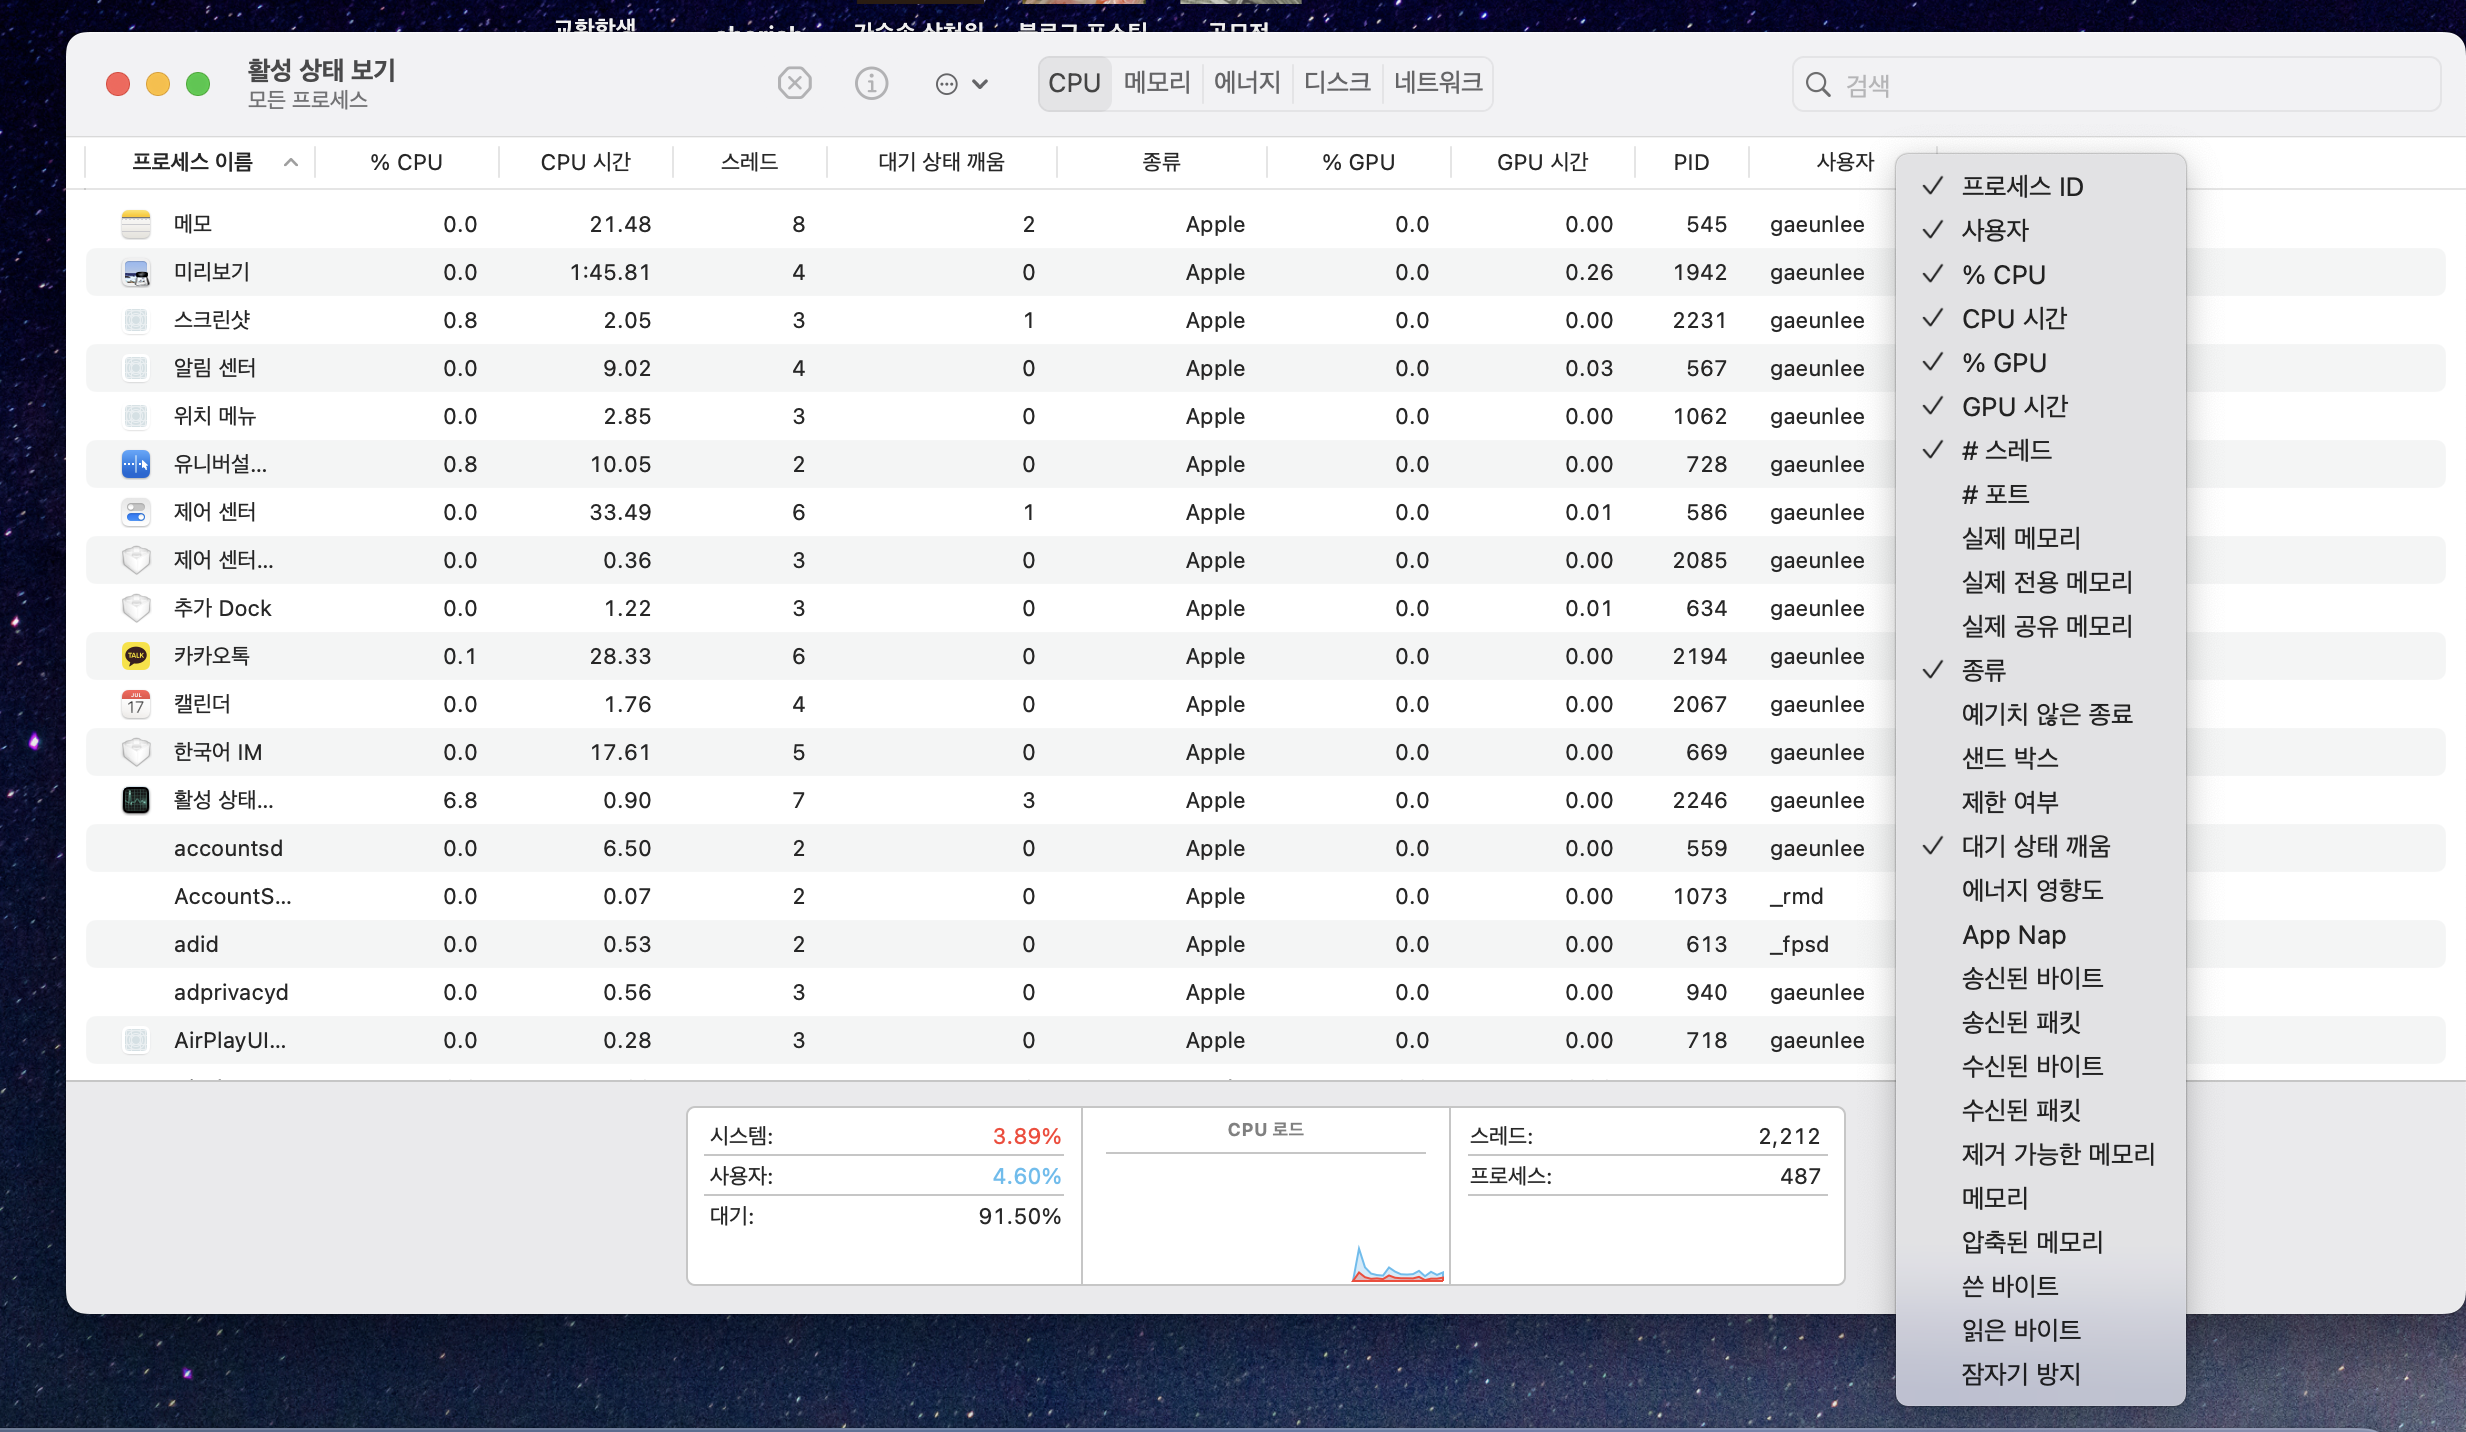Screen dimensions: 2466x1432
Task: Sort by the GPU 시간 column header
Action: (x=1542, y=162)
